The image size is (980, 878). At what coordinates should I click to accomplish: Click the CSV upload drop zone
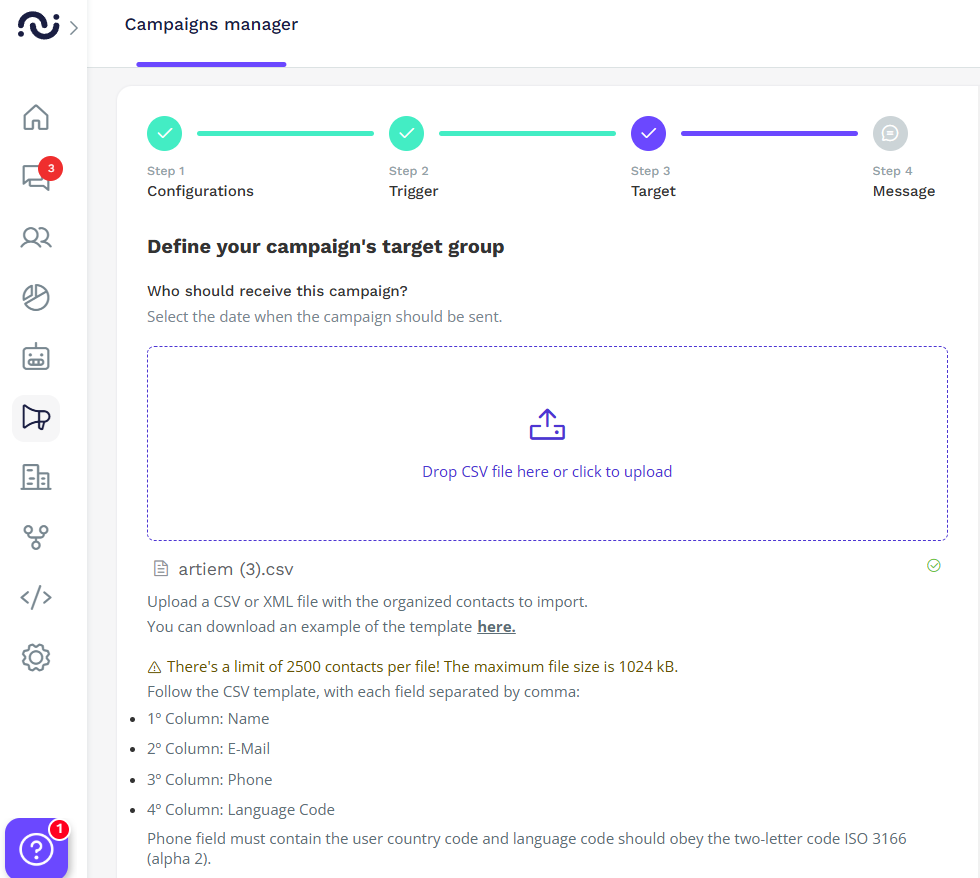547,443
